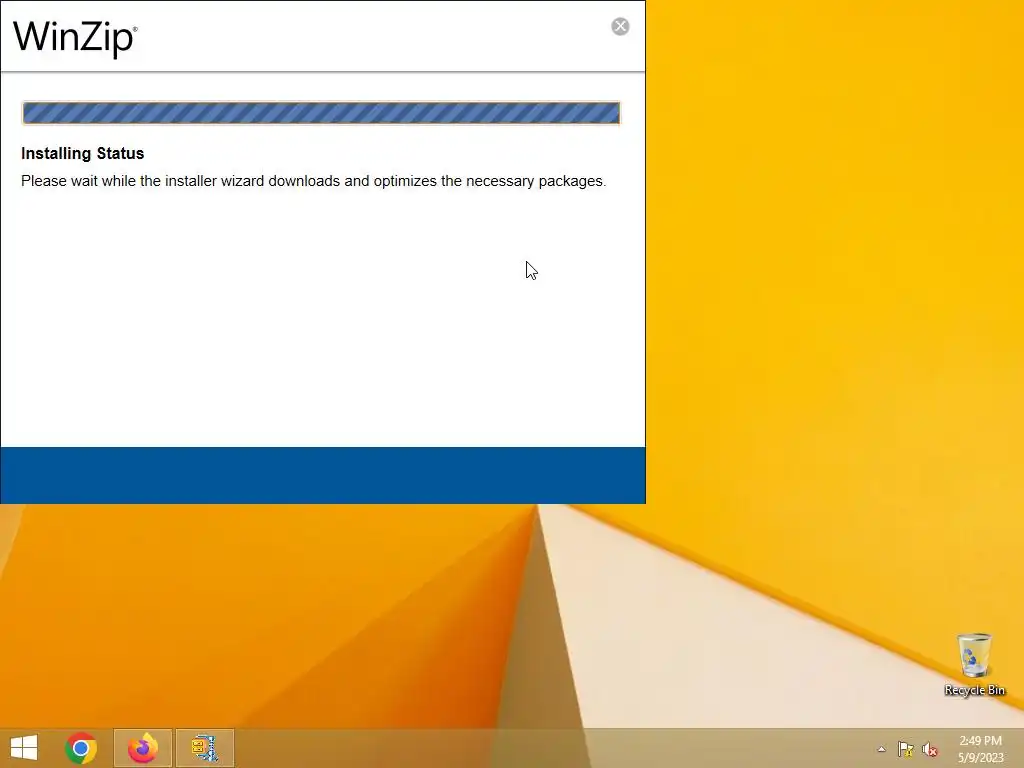Show hidden system tray icons
Image resolution: width=1024 pixels, height=768 pixels.
pyautogui.click(x=881, y=749)
